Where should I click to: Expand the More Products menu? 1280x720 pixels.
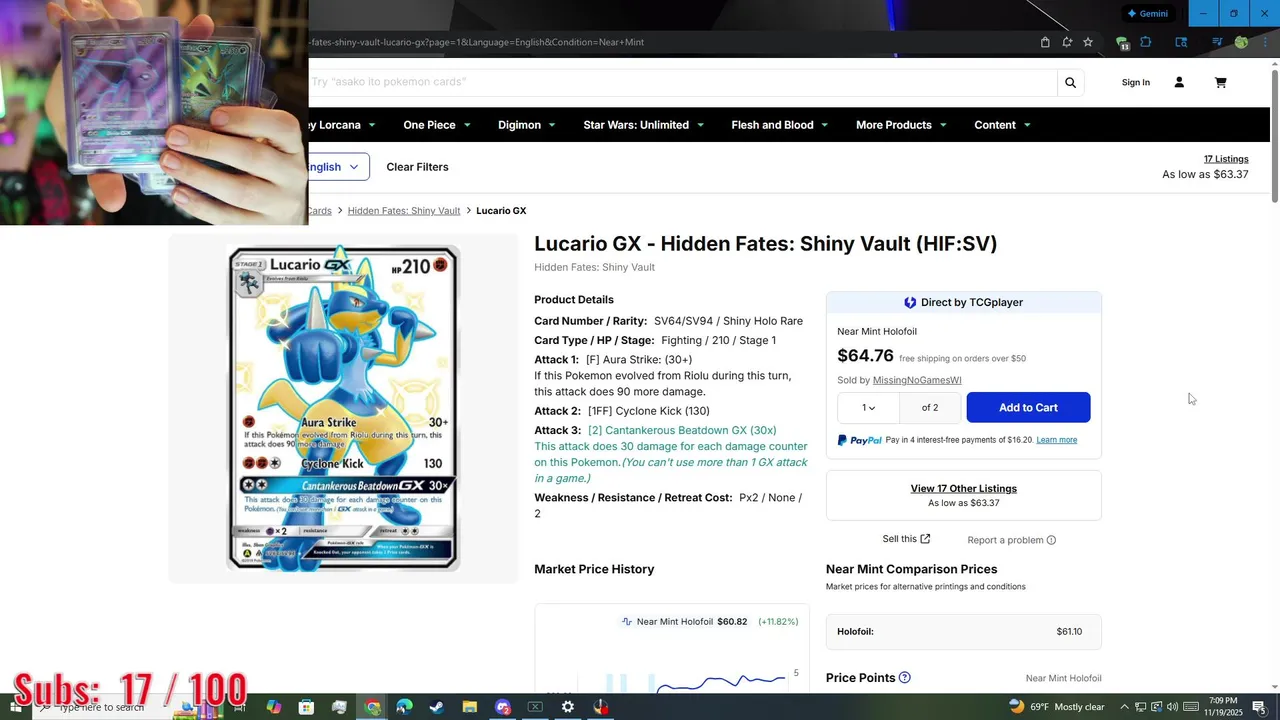point(903,125)
